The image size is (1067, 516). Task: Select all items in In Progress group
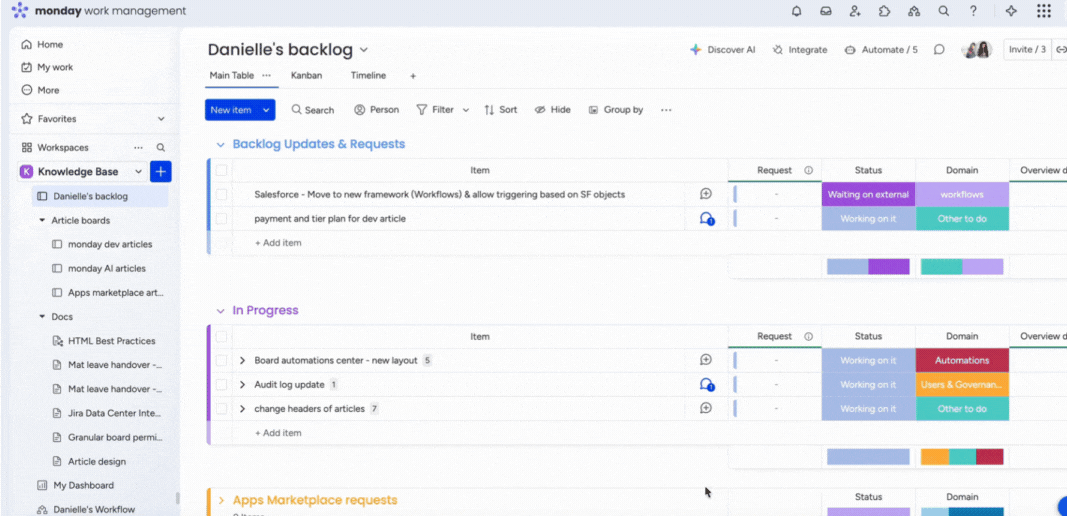pos(221,336)
